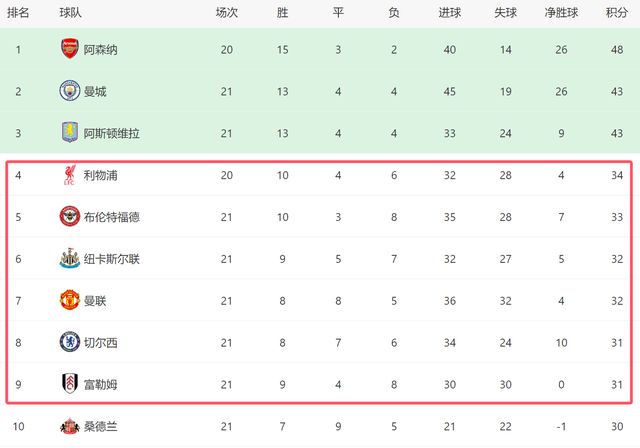The height and width of the screenshot is (448, 640).
Task: Click the 场次 column header
Action: pyautogui.click(x=227, y=13)
